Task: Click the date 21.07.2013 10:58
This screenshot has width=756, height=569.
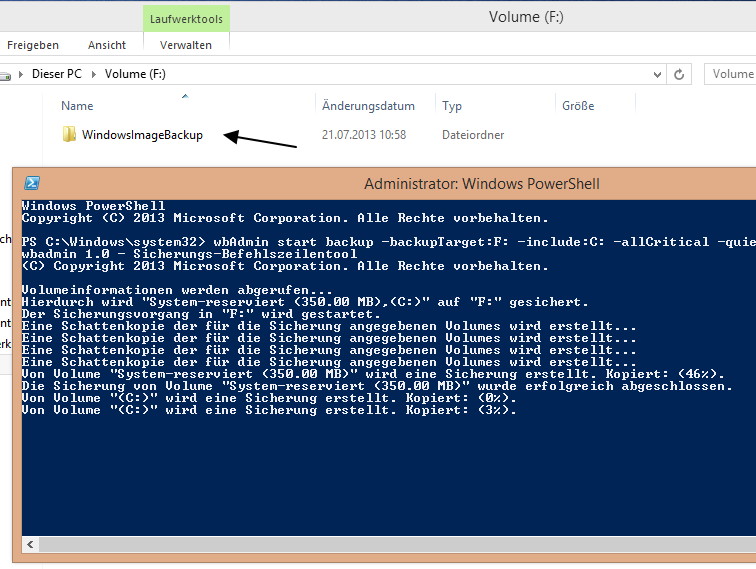Action: coord(364,135)
